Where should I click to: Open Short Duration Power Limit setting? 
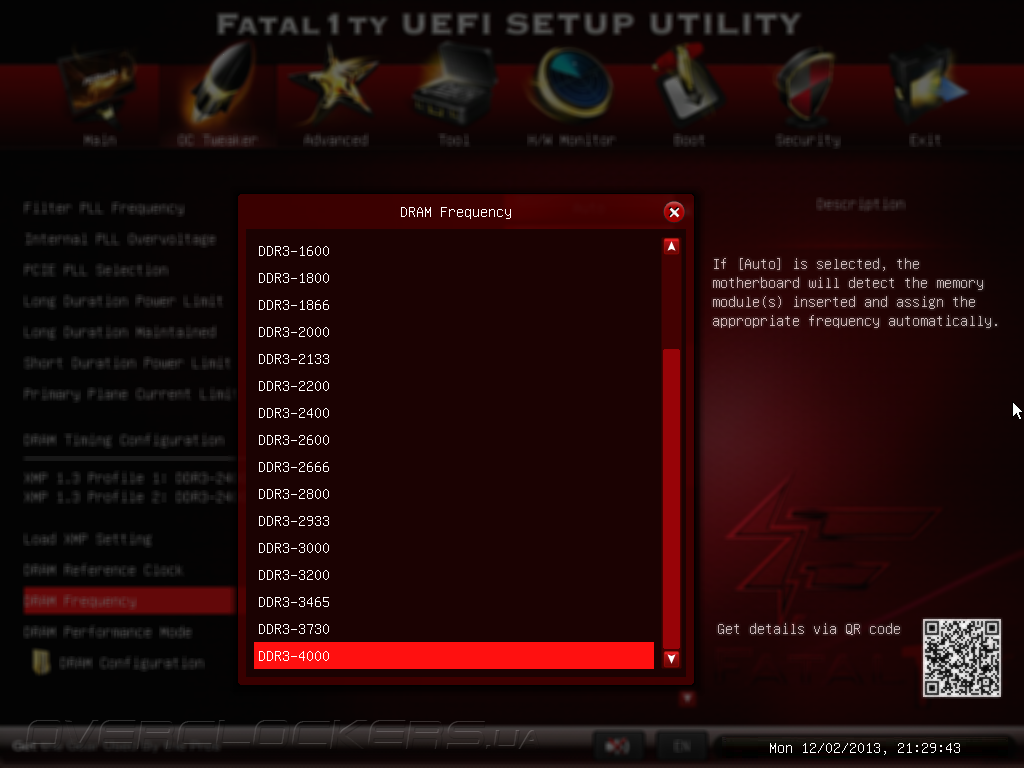click(x=127, y=363)
